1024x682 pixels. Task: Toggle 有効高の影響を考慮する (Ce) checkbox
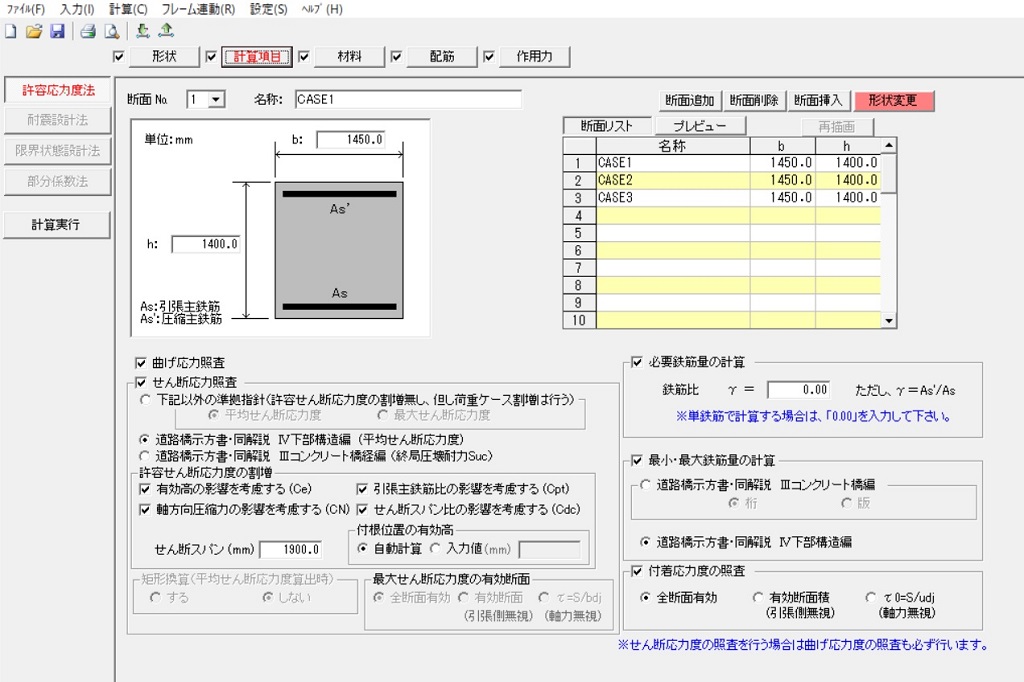pos(145,489)
